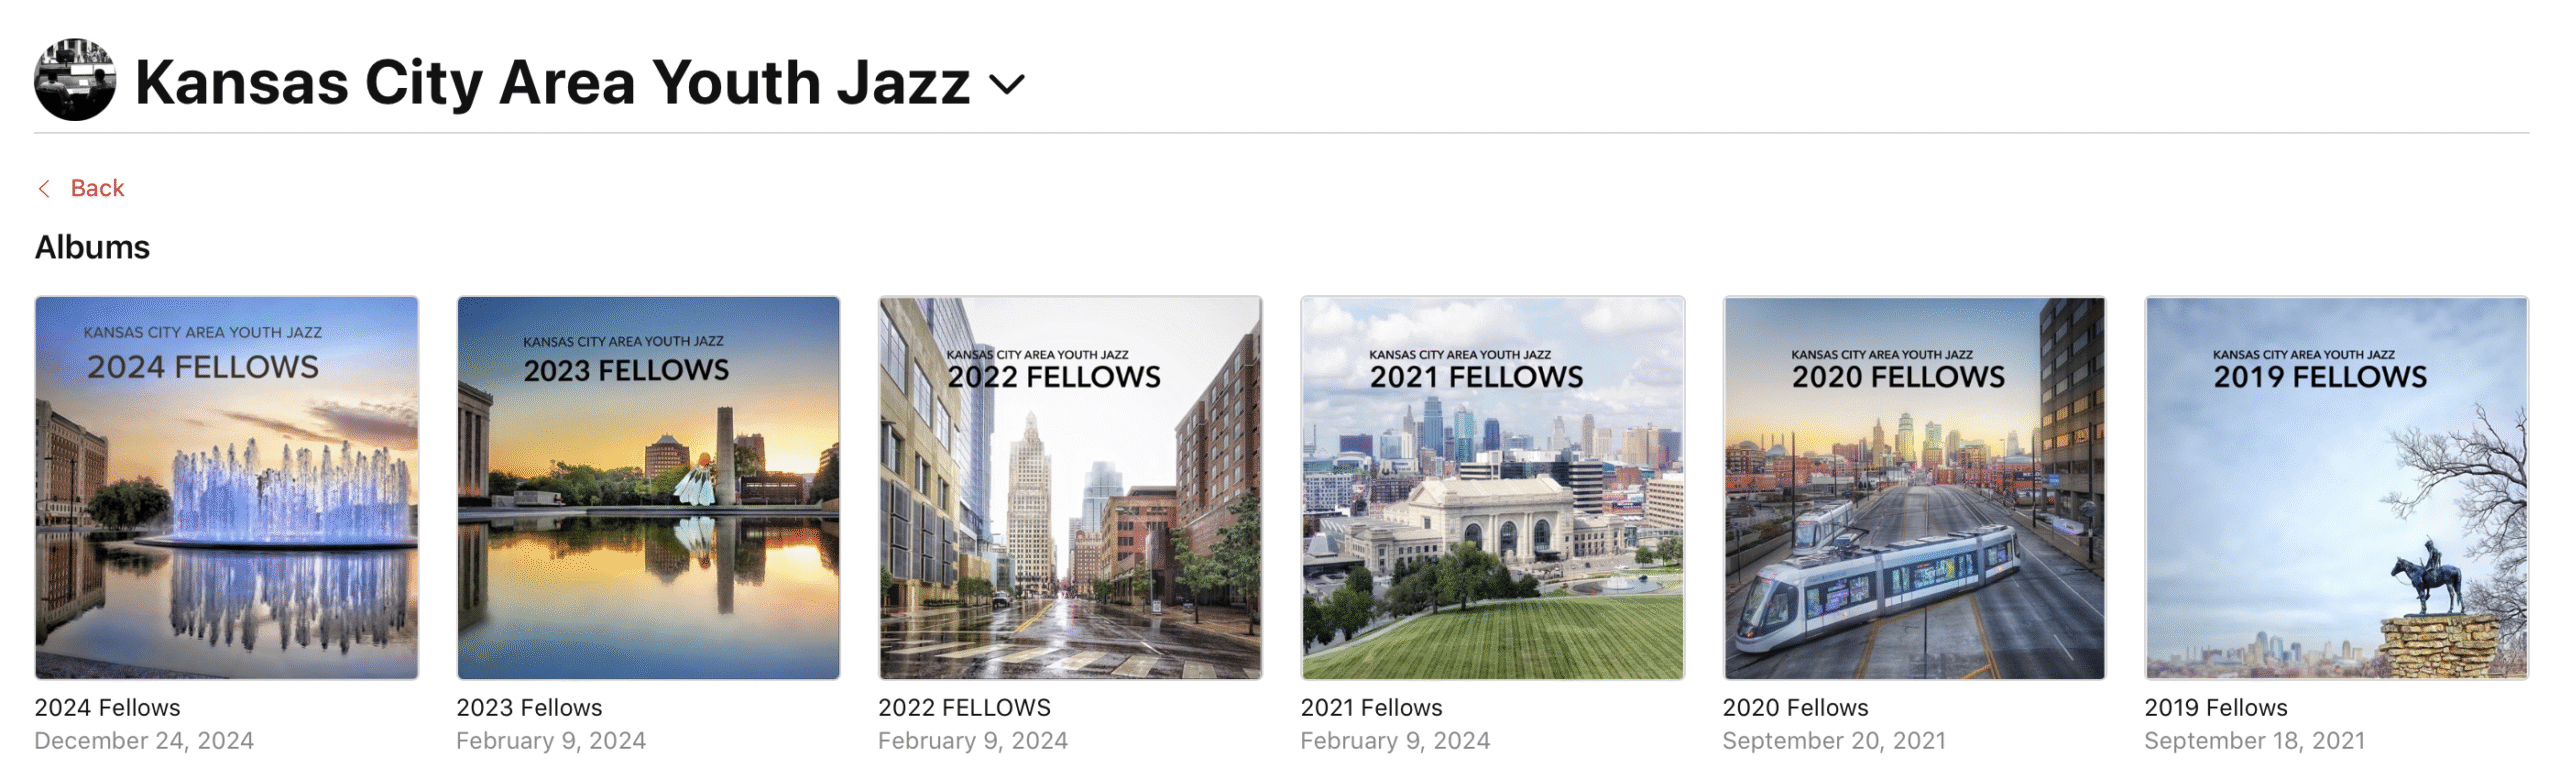The width and height of the screenshot is (2560, 779).
Task: Click the Albums section heading
Action: (x=92, y=247)
